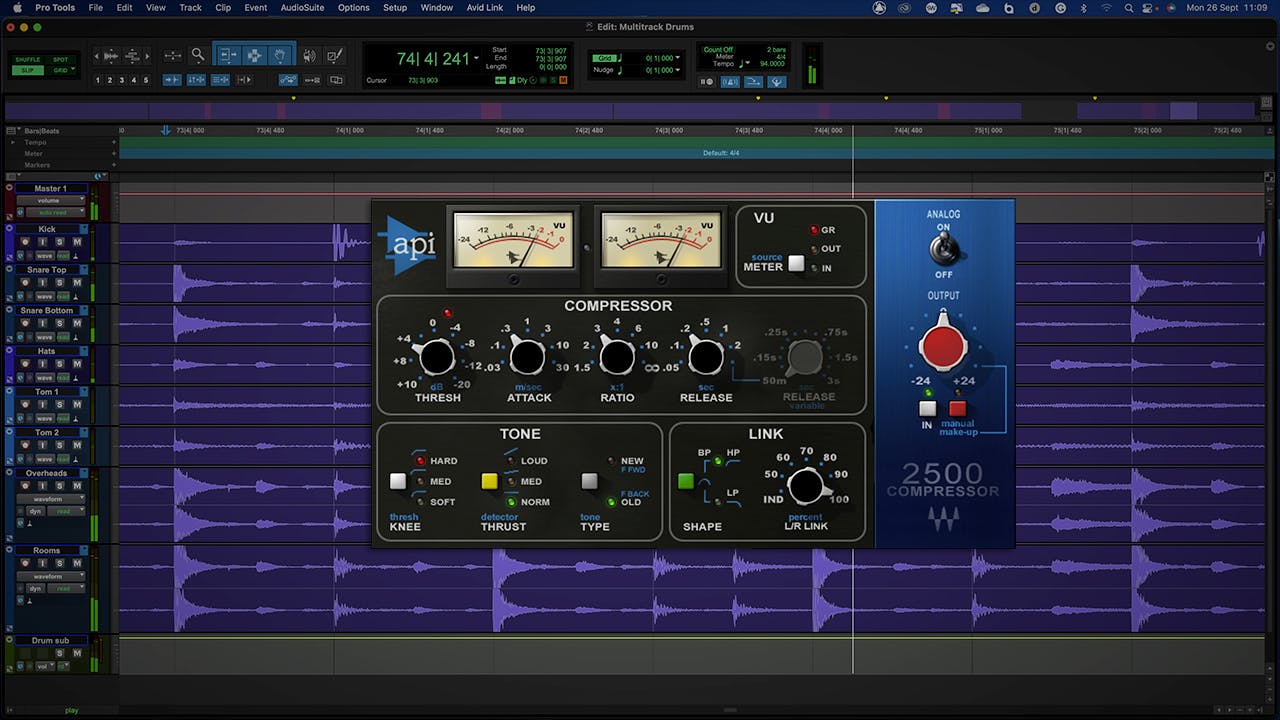This screenshot has height=720, width=1280.
Task: Solo the Snare Top track
Action: click(x=60, y=282)
